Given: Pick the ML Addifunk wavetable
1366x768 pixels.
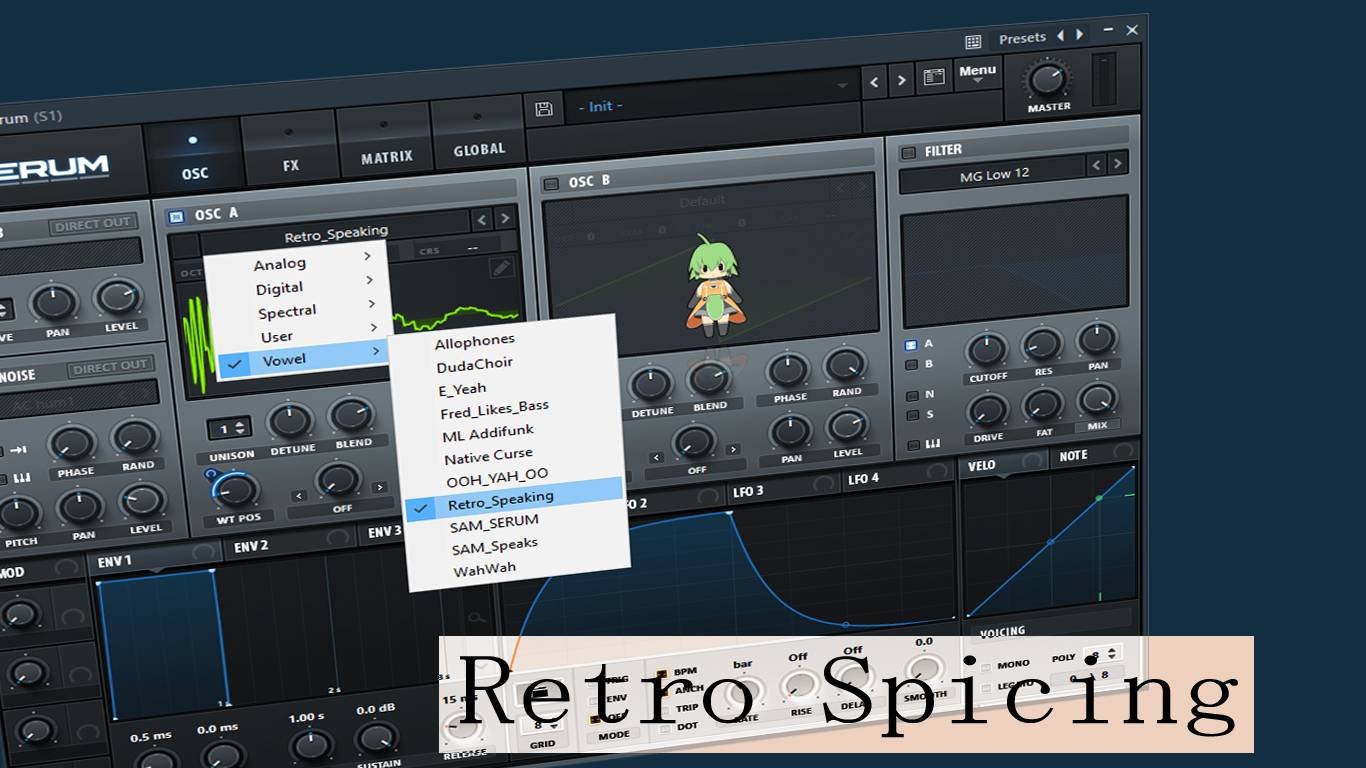Looking at the screenshot, I should [508, 432].
